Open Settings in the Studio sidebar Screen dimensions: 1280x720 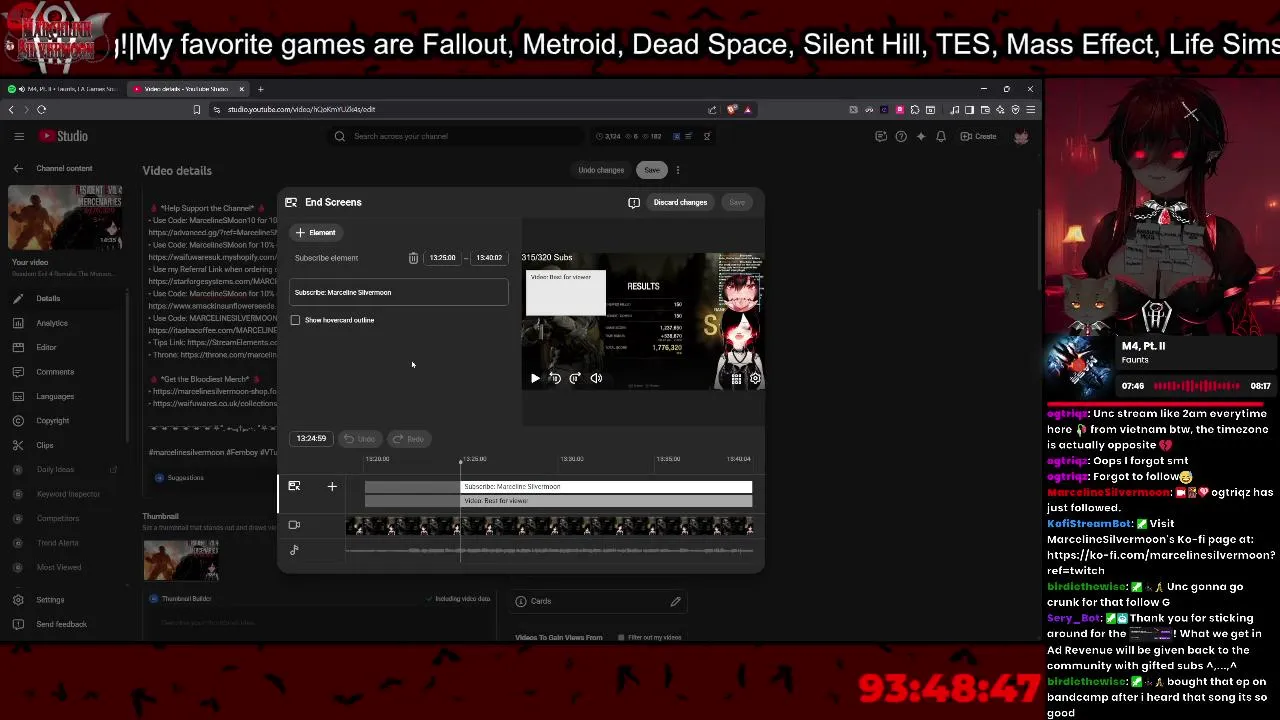point(64,600)
